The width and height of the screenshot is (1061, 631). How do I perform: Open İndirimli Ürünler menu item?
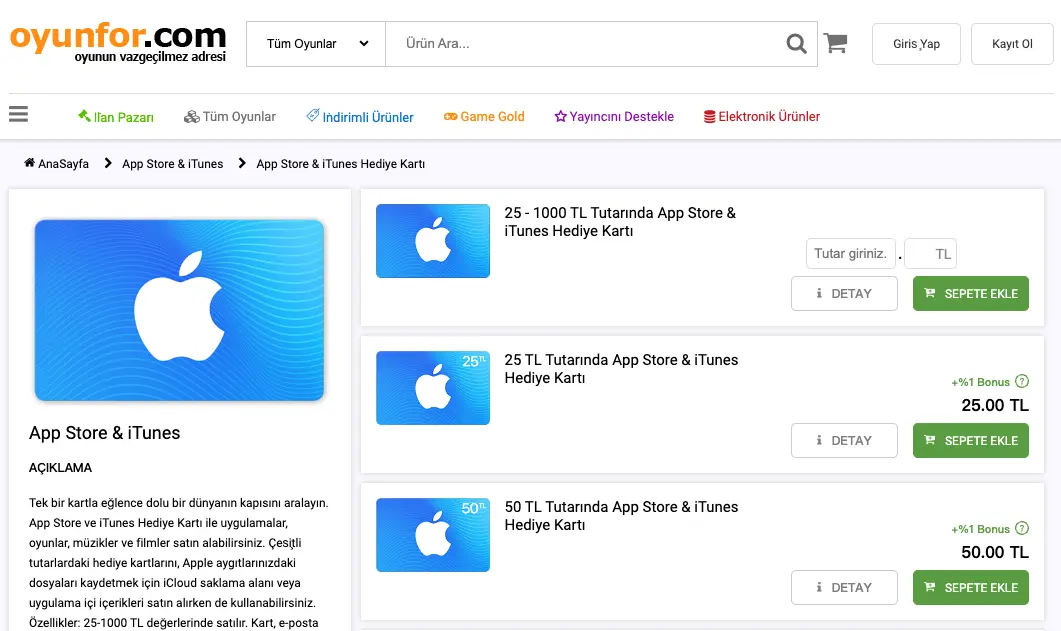[x=360, y=116]
